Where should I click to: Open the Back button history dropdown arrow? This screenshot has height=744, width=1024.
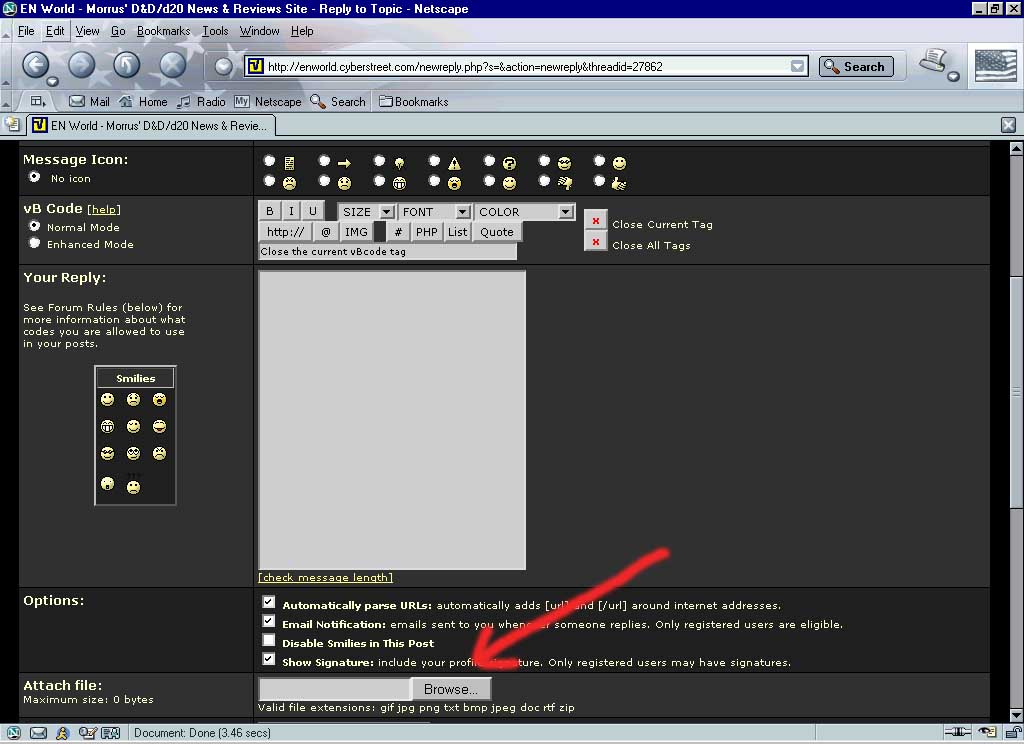click(52, 82)
